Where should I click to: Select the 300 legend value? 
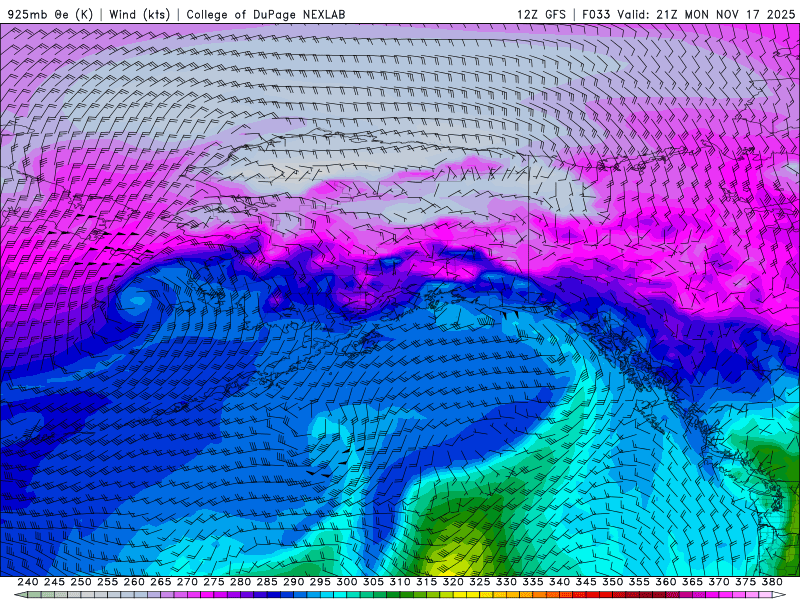[x=347, y=582]
